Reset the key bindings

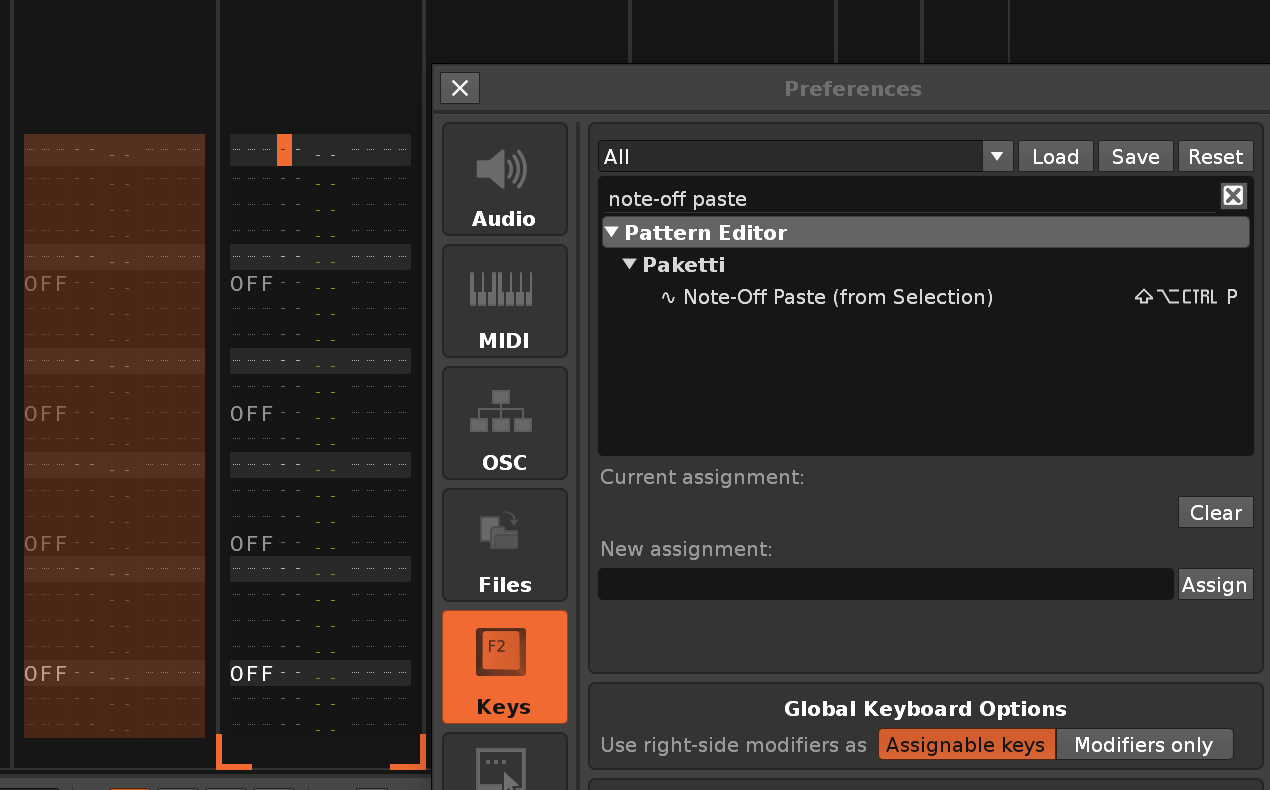pos(1215,157)
